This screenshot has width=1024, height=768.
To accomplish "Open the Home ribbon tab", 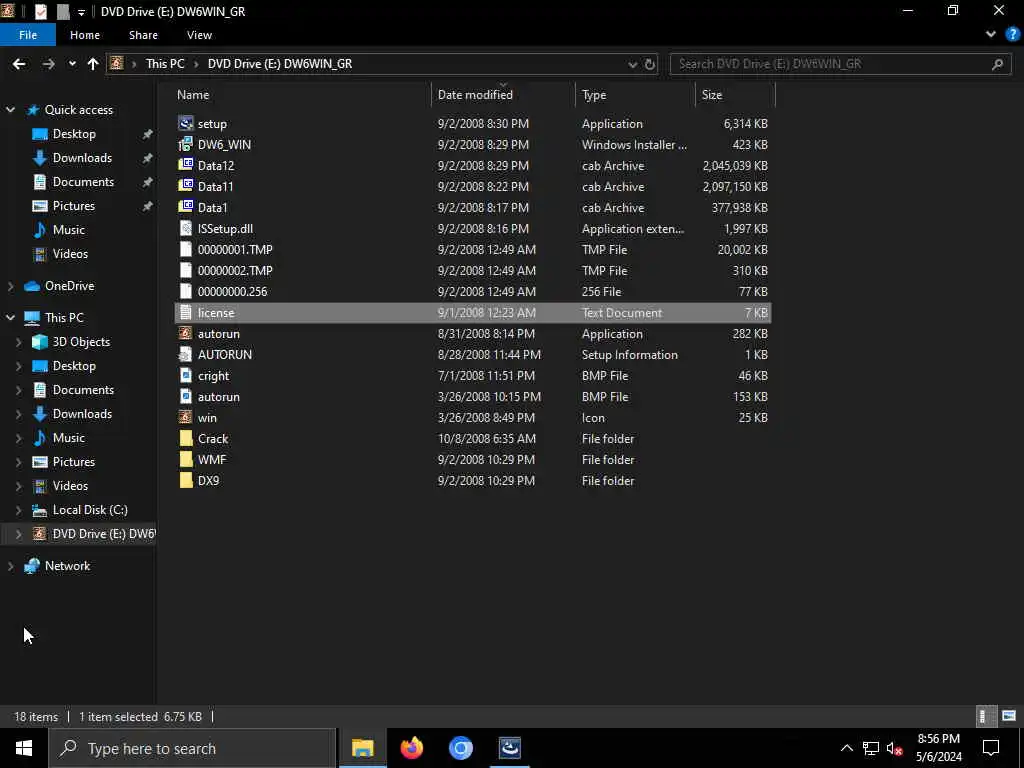I will (x=85, y=35).
